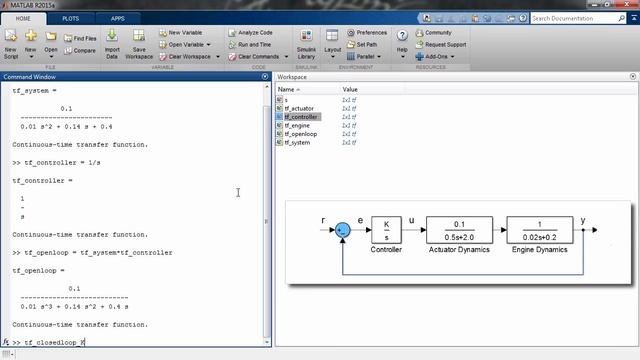Click the Compare files button

tap(80, 51)
